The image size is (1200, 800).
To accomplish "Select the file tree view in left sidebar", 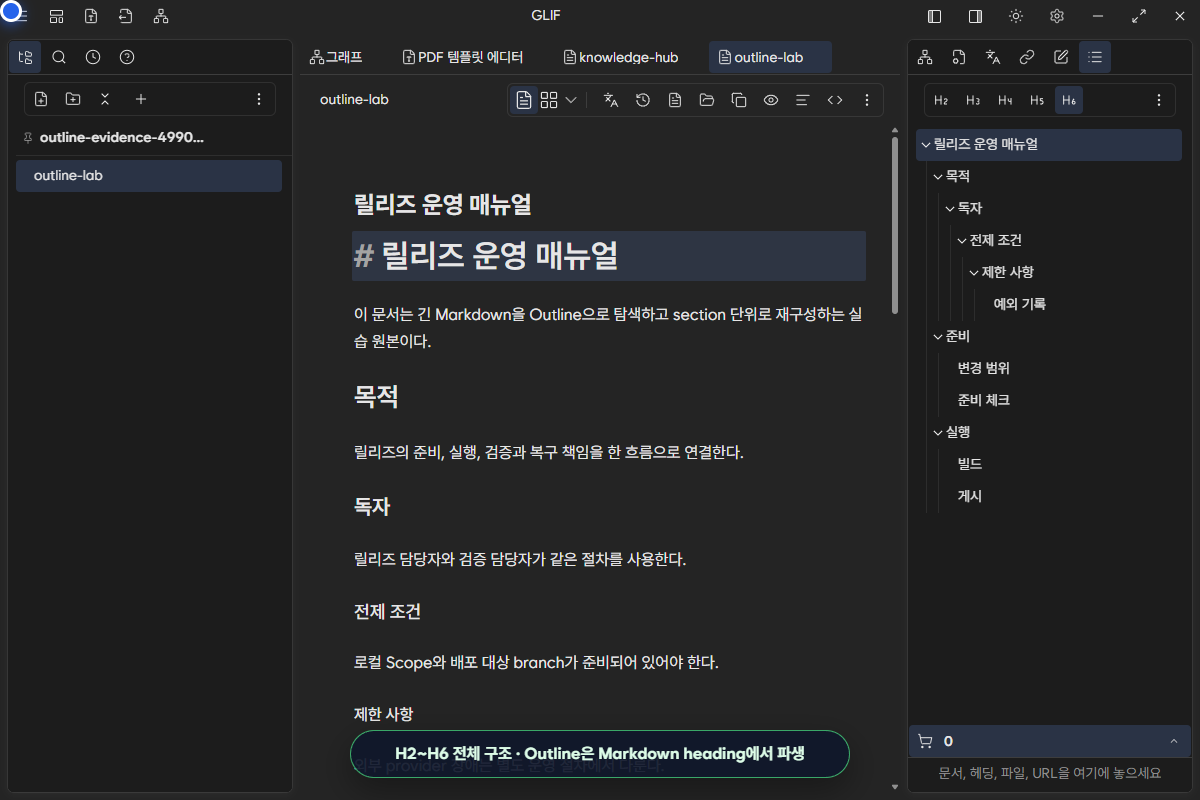I will [x=25, y=57].
